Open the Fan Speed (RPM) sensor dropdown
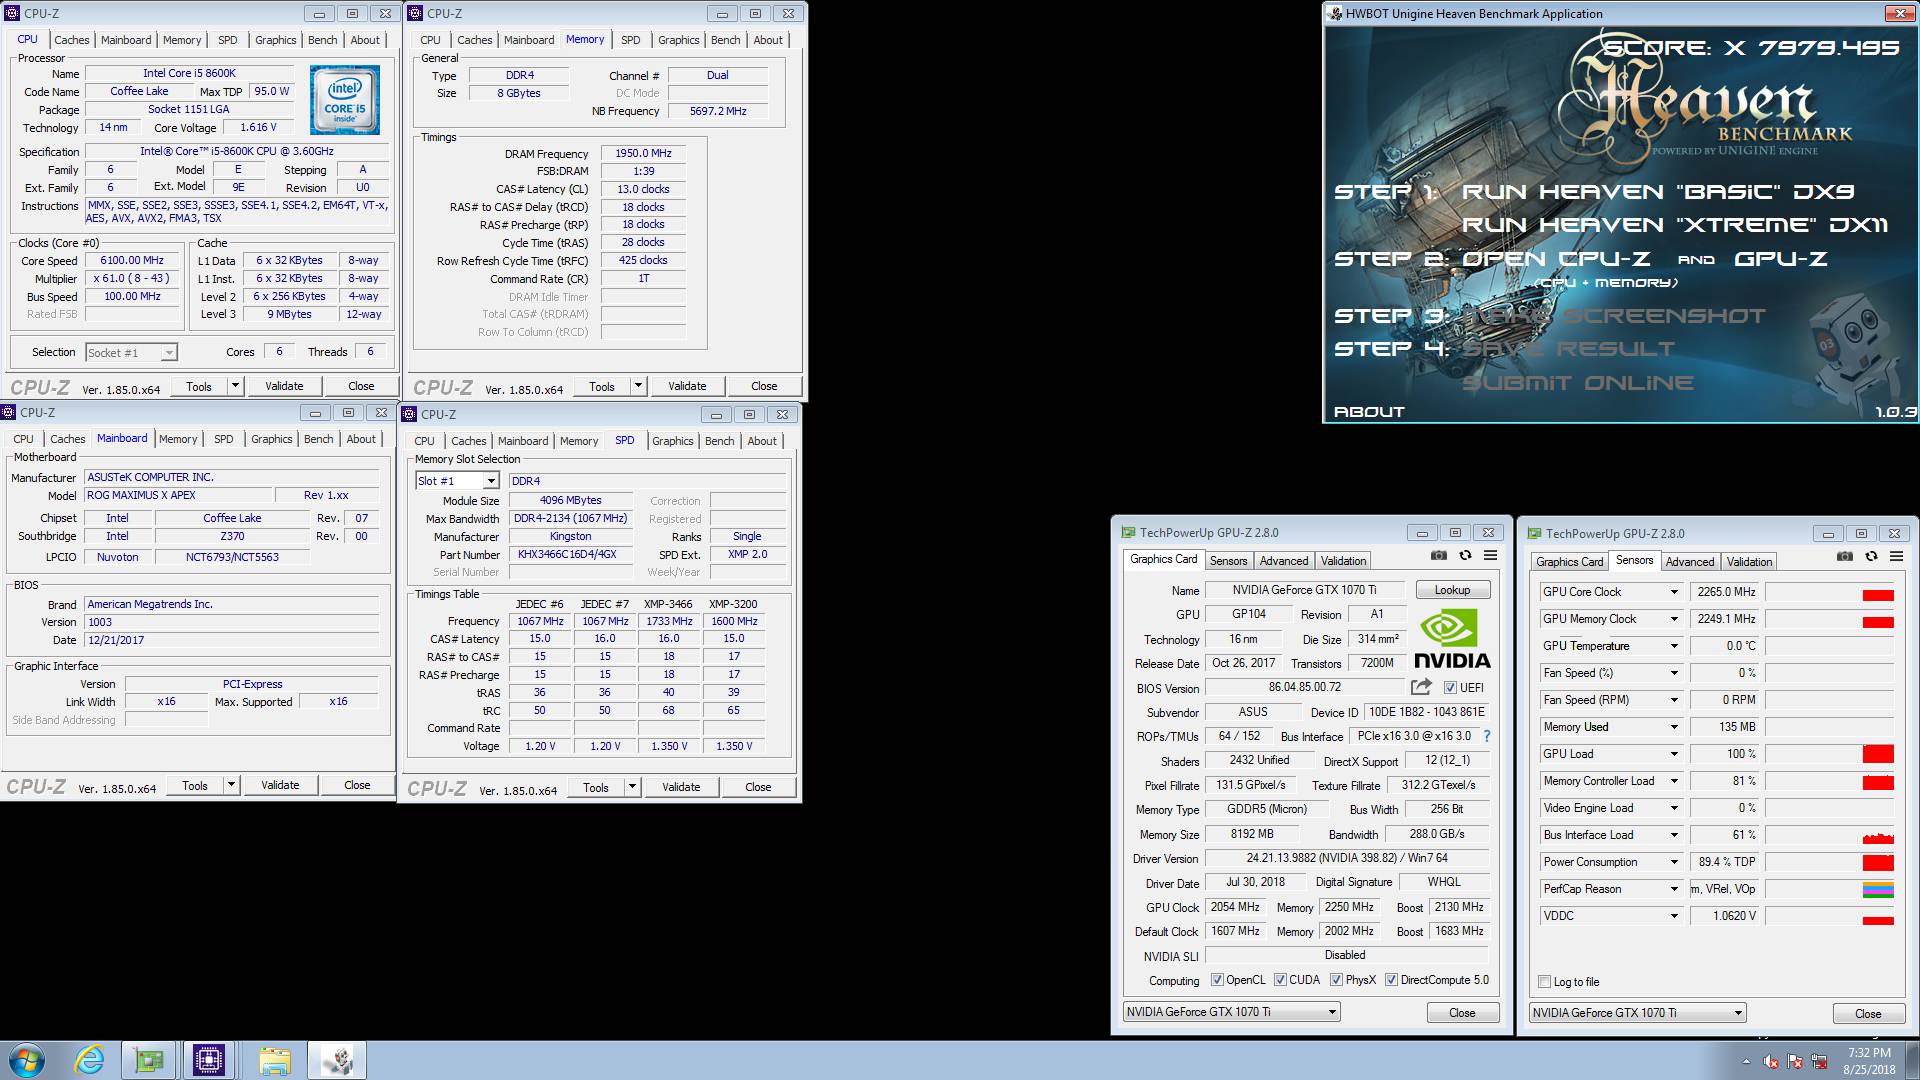The width and height of the screenshot is (1920, 1080). coord(1673,700)
